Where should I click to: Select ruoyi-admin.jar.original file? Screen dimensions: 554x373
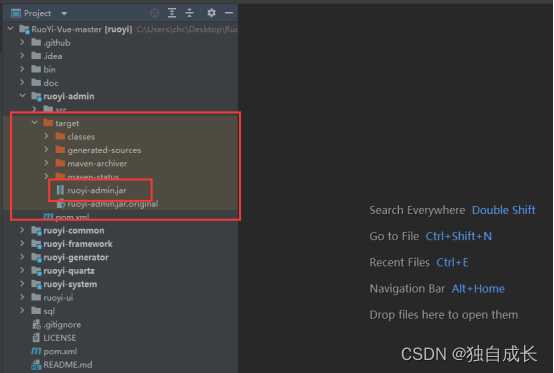click(x=113, y=204)
